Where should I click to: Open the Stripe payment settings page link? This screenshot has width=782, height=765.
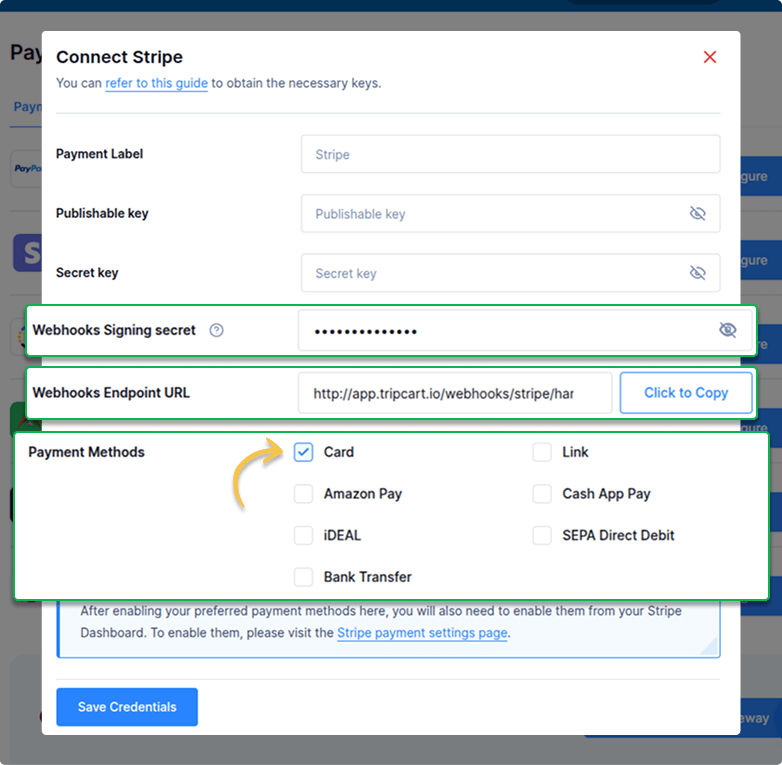click(422, 633)
